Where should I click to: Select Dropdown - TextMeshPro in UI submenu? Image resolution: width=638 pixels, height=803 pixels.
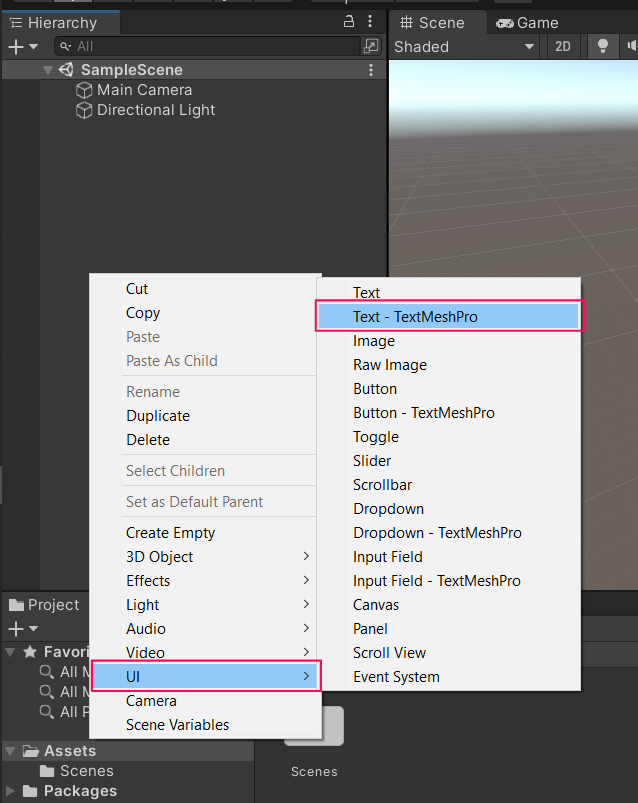449,533
